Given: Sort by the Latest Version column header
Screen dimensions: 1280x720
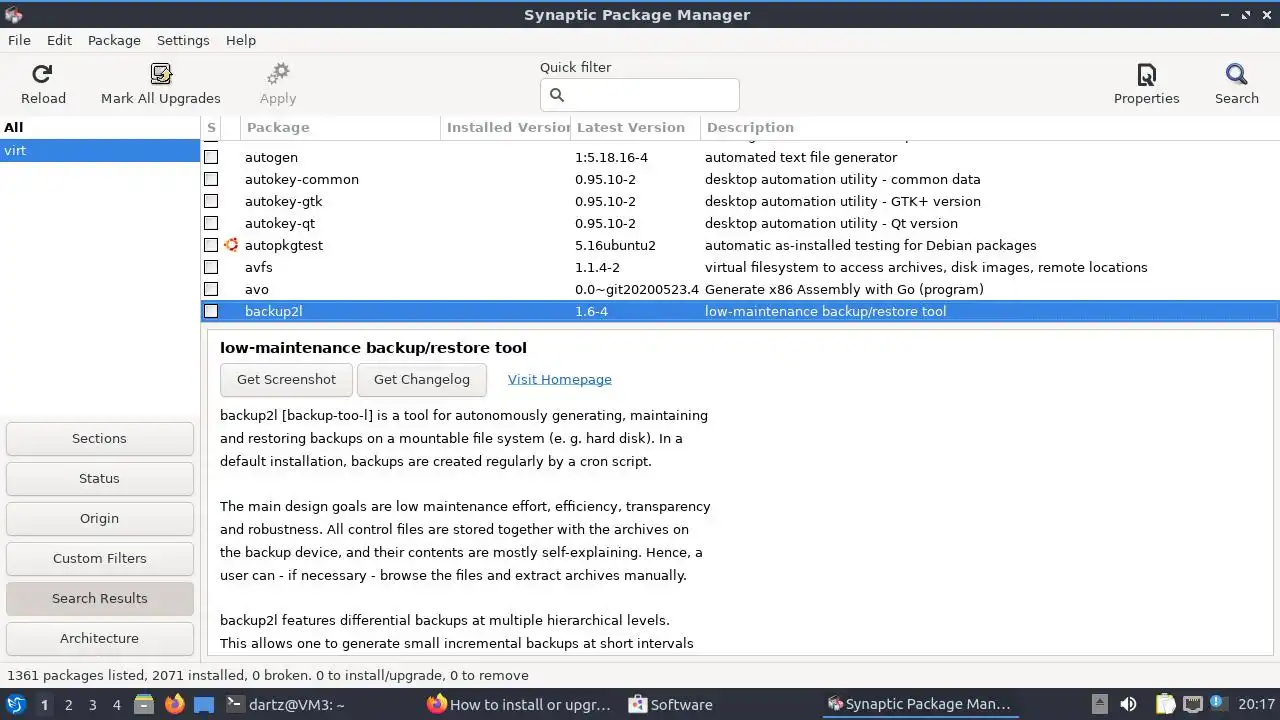Looking at the screenshot, I should click(x=635, y=127).
